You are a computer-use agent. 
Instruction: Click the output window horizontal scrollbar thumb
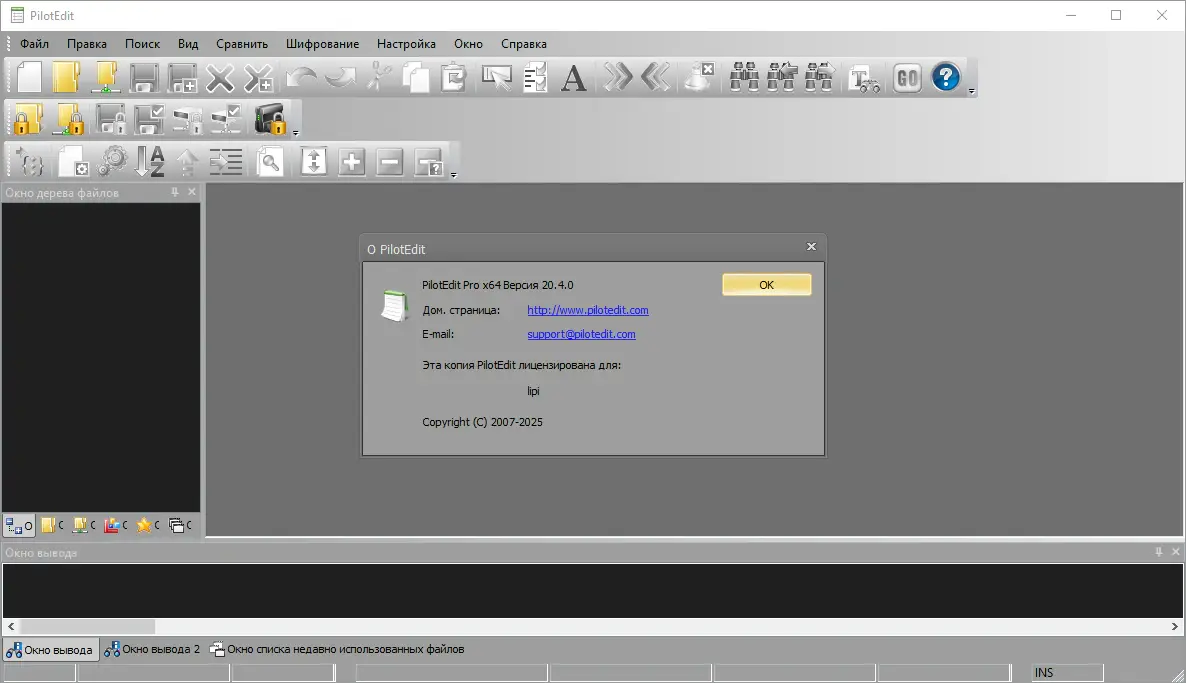[x=88, y=626]
